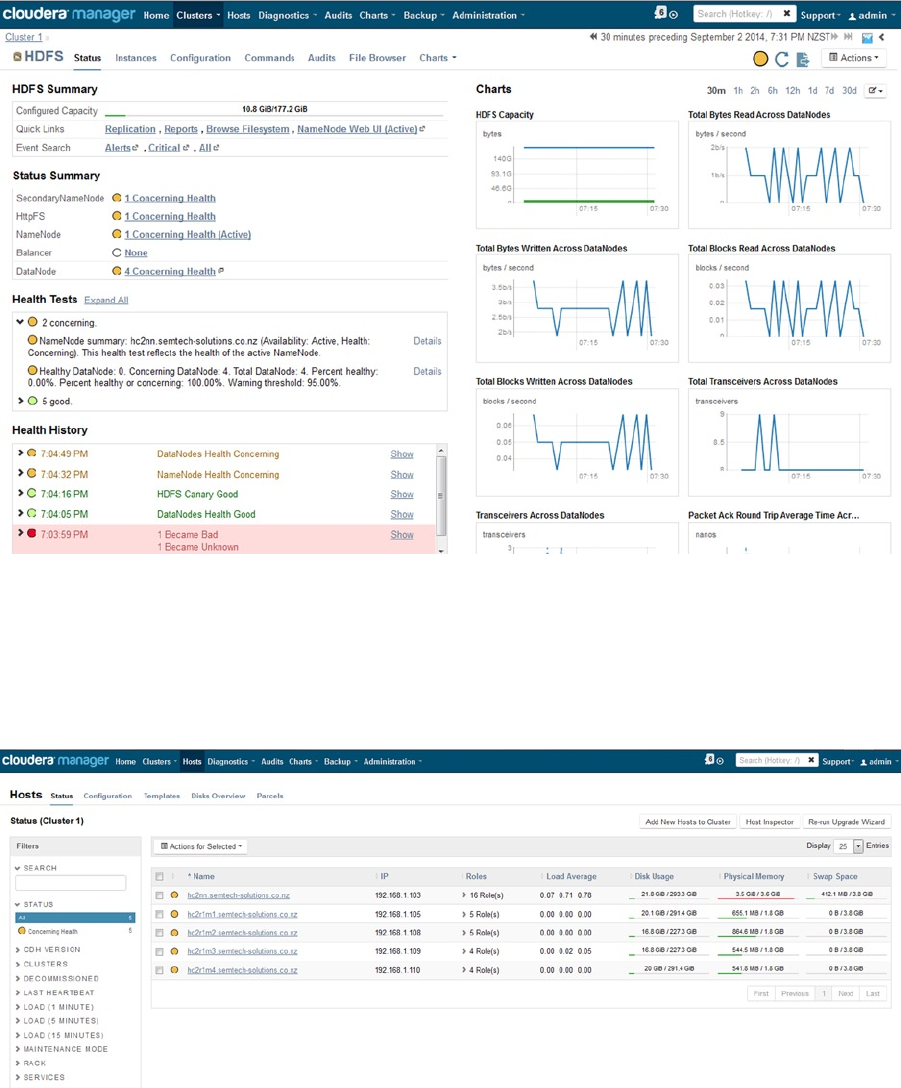
Task: Click the Browse Filesystem quick link
Action: (248, 129)
